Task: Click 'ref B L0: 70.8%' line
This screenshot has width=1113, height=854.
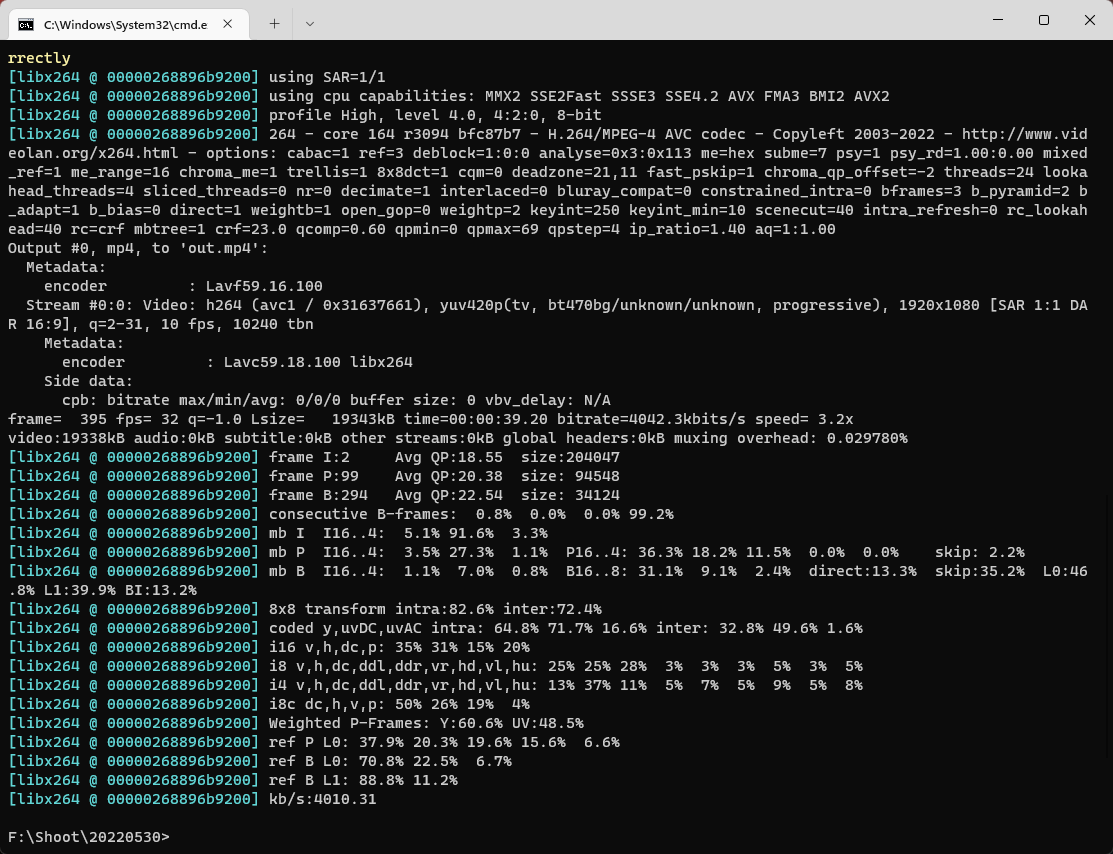Action: tap(260, 761)
